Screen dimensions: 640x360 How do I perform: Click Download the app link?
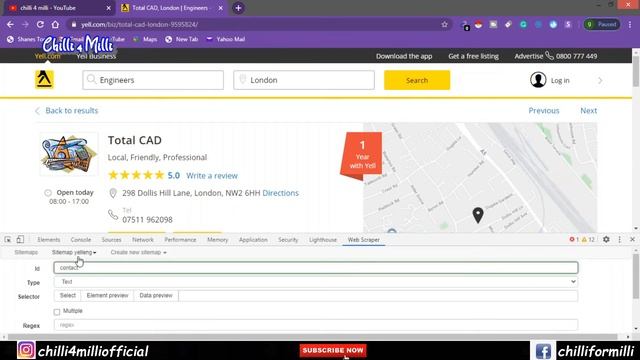[404, 56]
